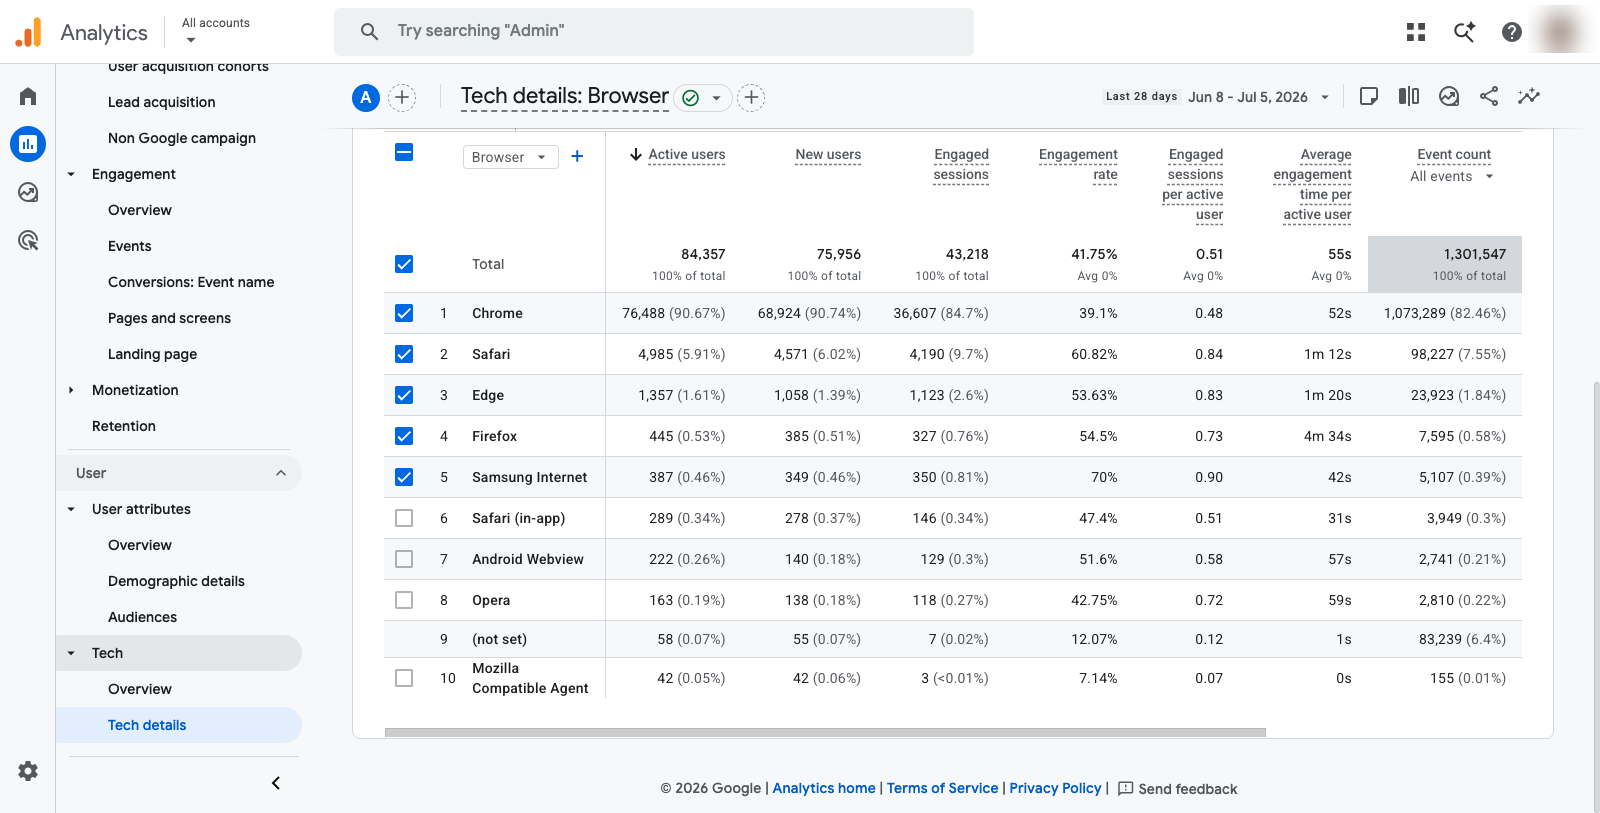1600x813 pixels.
Task: Open Pages and screens report
Action: click(169, 318)
